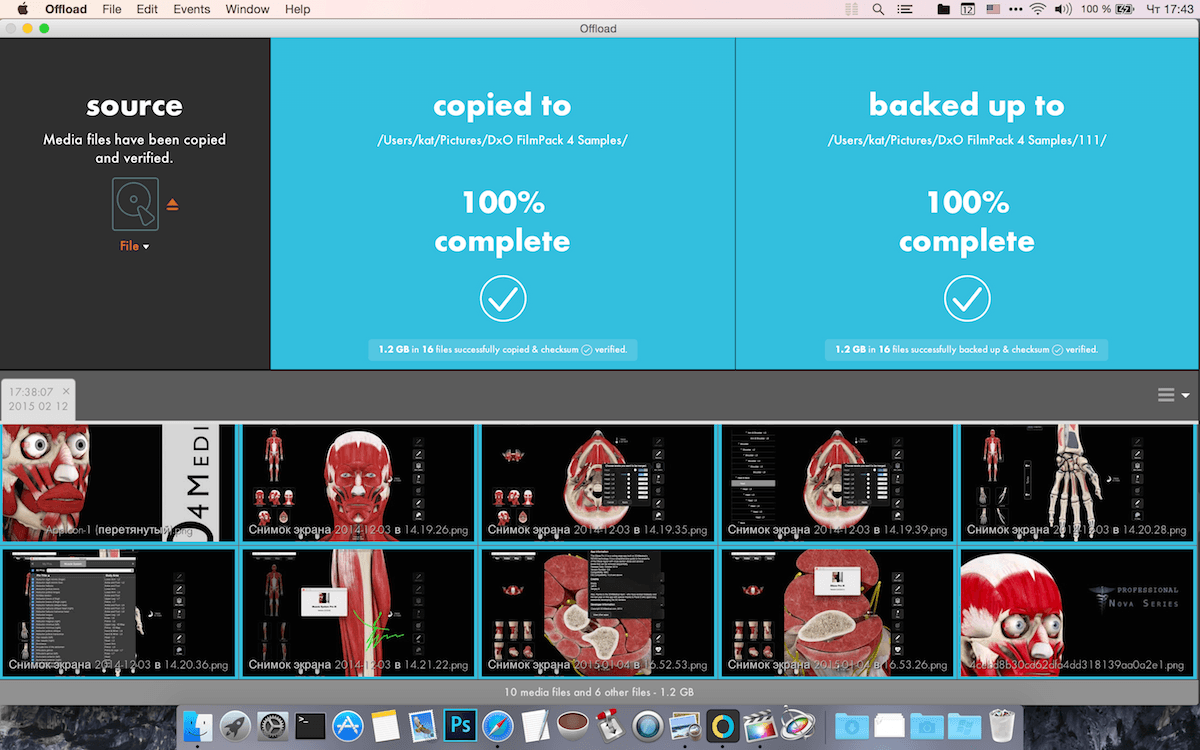This screenshot has height=750, width=1200.
Task: Select thumbnail Снимок экрана 14.20.36.png
Action: click(x=118, y=612)
